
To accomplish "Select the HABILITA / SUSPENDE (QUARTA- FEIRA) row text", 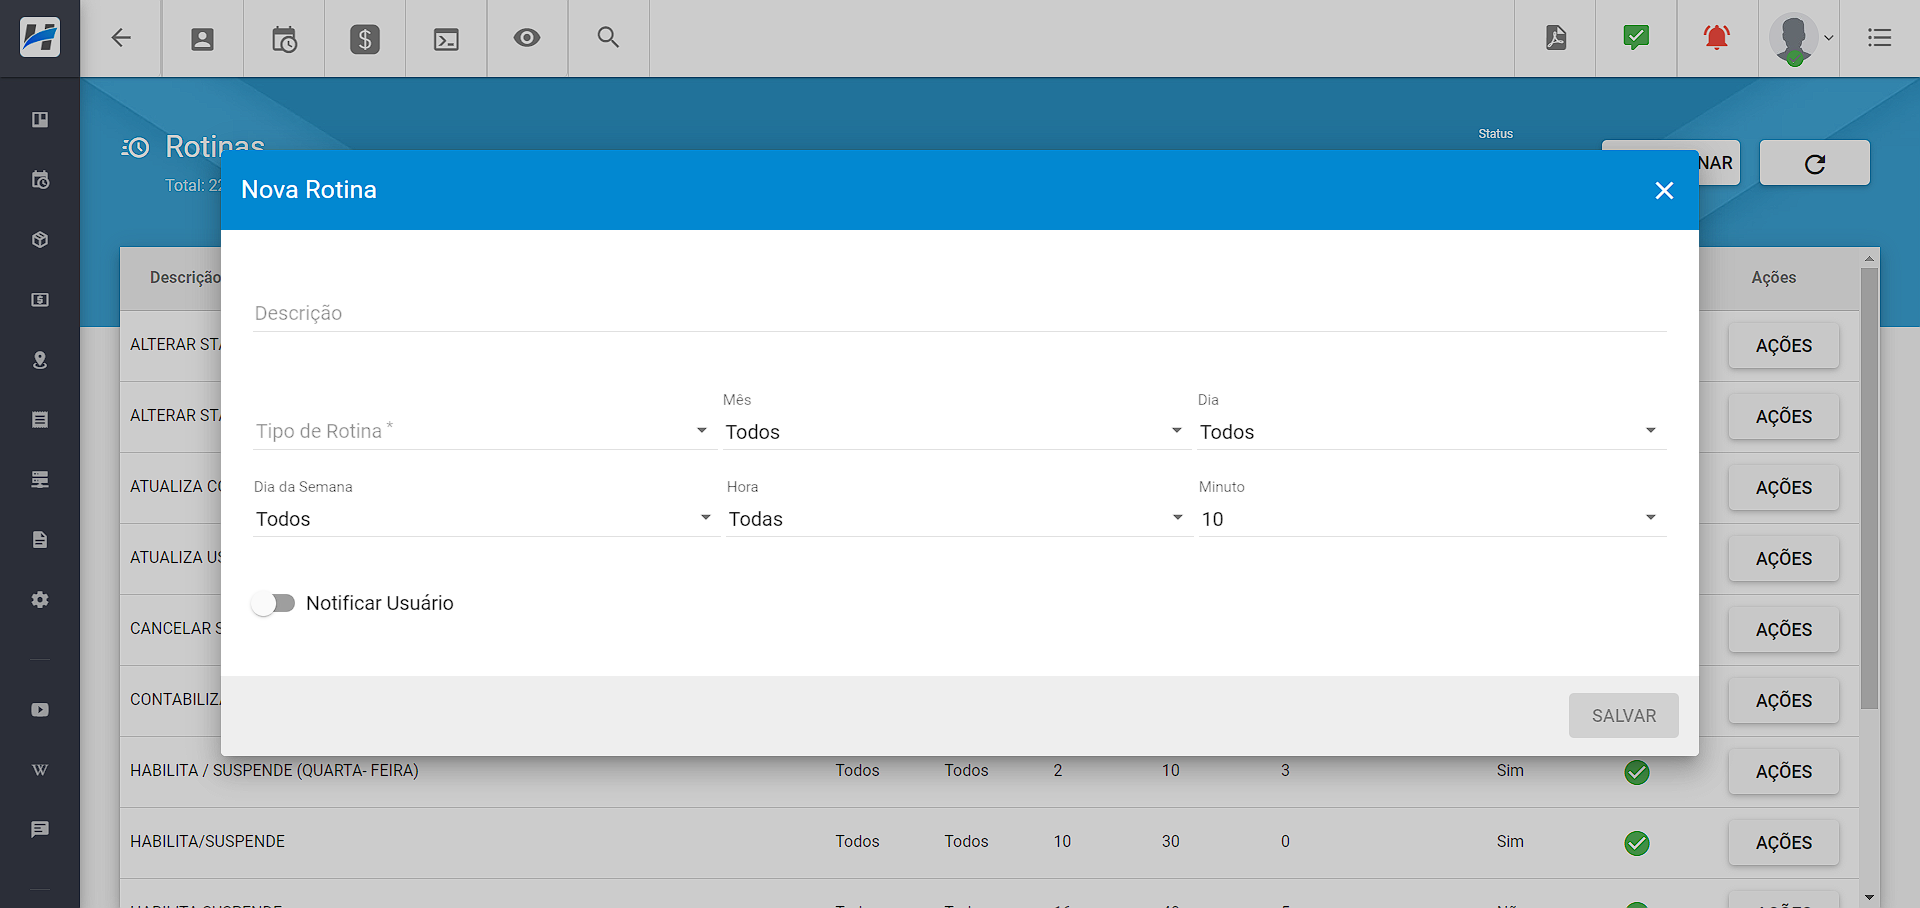I will point(274,771).
